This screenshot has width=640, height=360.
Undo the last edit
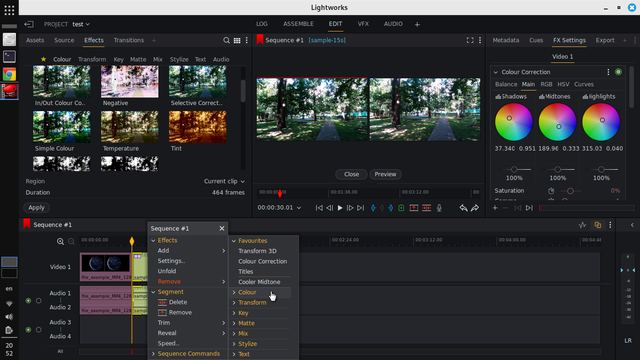[463, 208]
